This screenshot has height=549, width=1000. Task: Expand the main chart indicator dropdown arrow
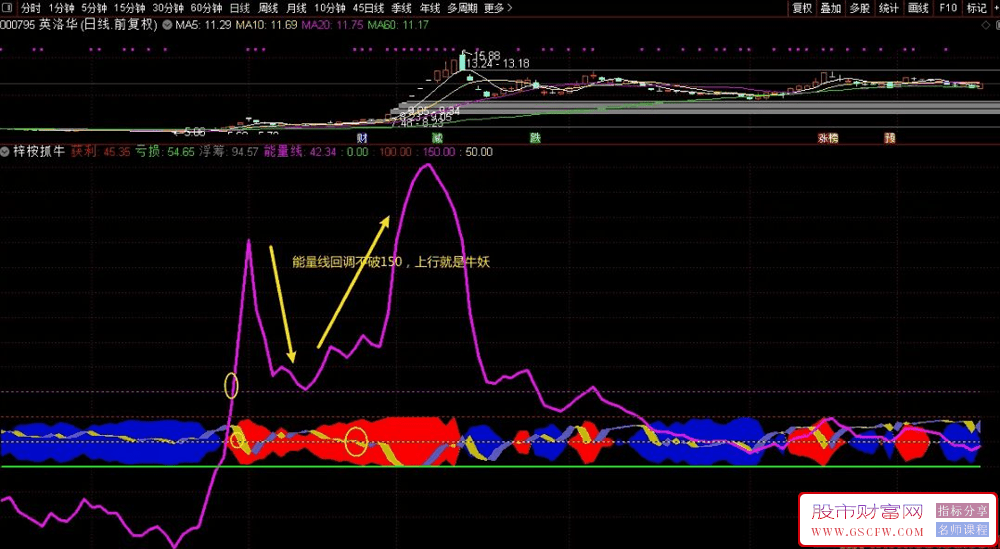(x=167, y=26)
